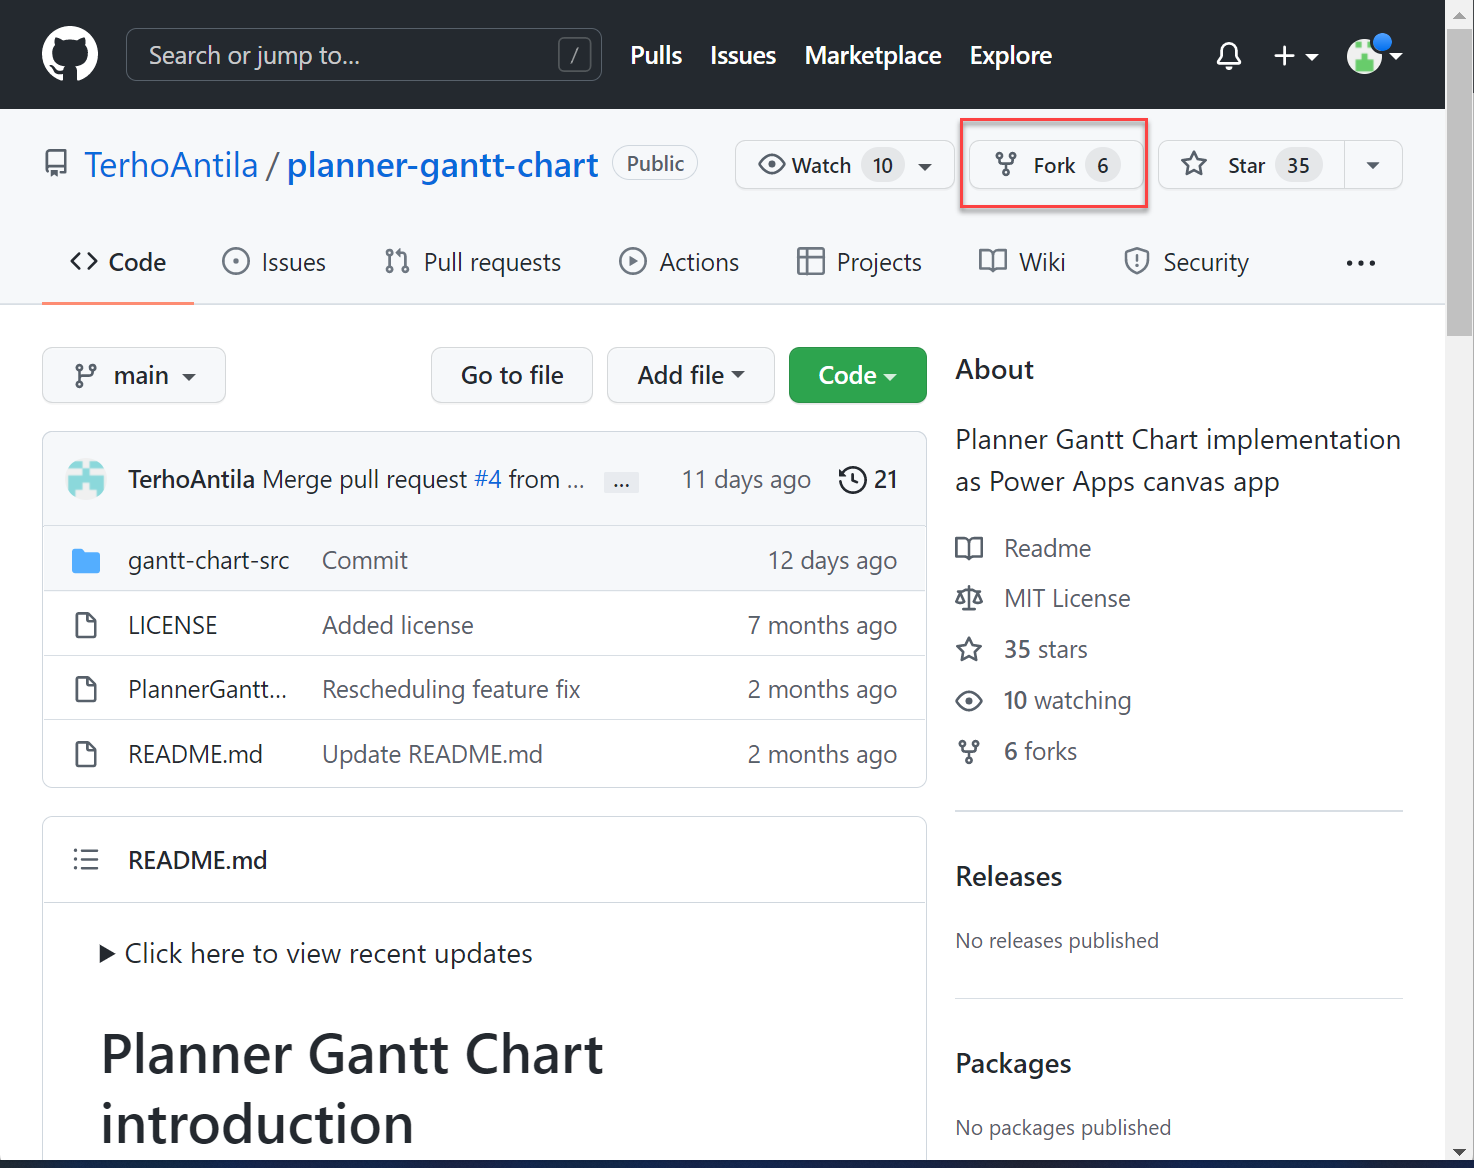Open the TerhoAntila owner link
1474x1168 pixels.
[x=171, y=165]
